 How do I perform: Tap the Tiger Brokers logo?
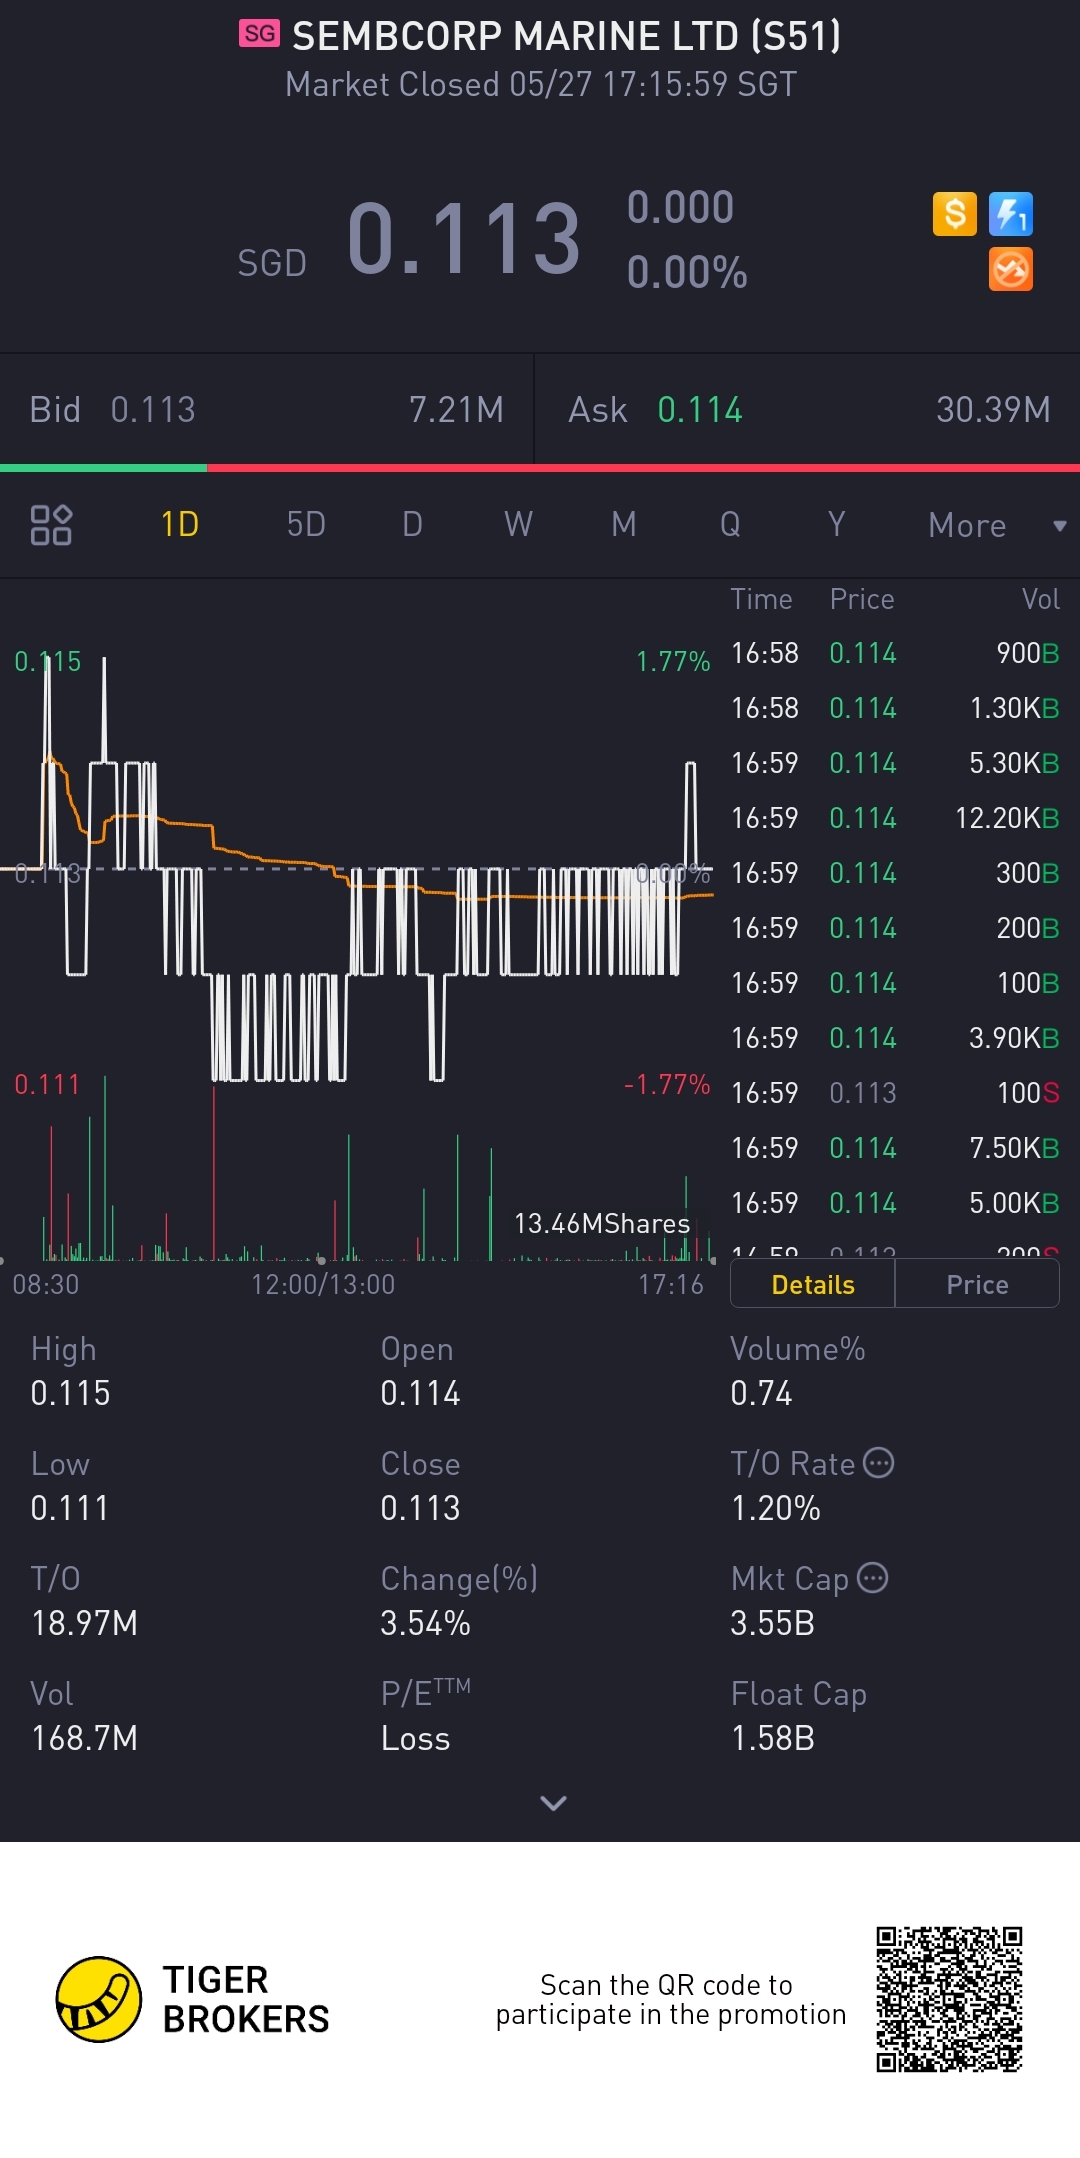192,1999
